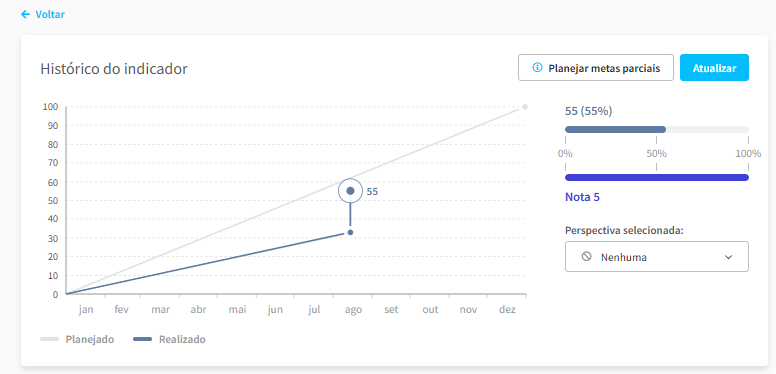Image resolution: width=776 pixels, height=374 pixels.
Task: Click the back arrow icon beside Voltar
Action: coord(25,14)
